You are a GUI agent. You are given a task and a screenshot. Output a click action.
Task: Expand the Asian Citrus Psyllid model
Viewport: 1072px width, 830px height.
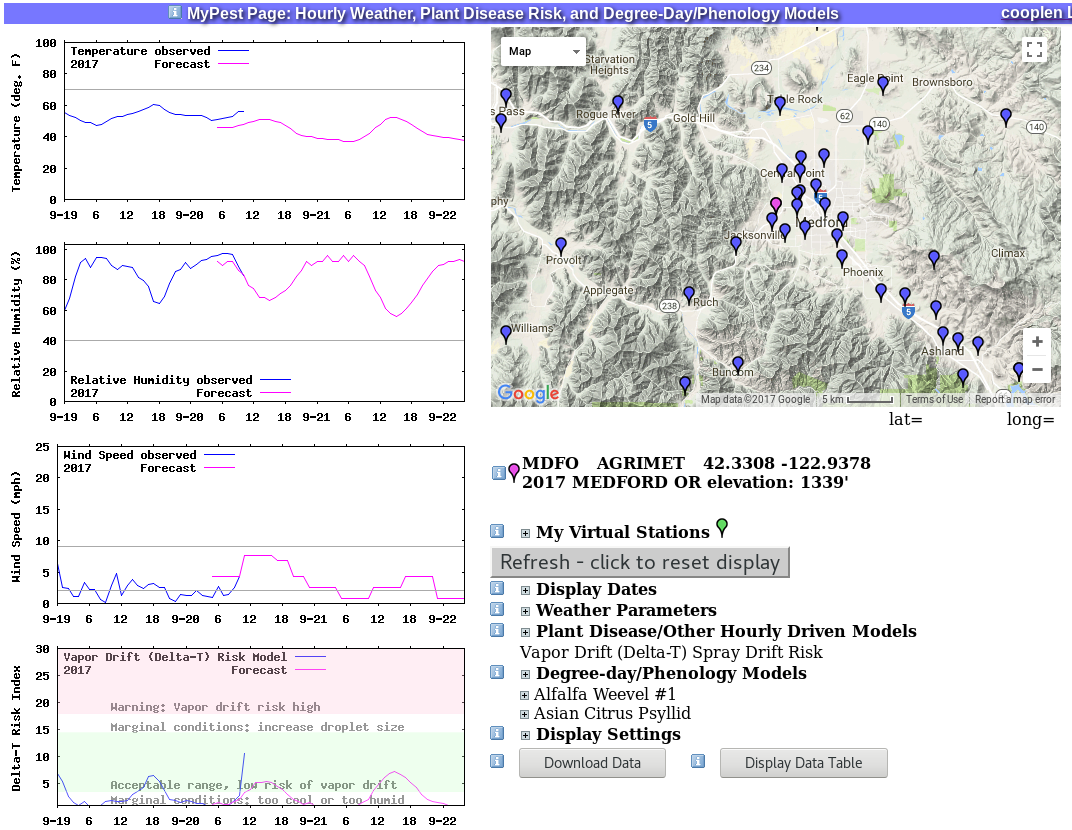[524, 714]
